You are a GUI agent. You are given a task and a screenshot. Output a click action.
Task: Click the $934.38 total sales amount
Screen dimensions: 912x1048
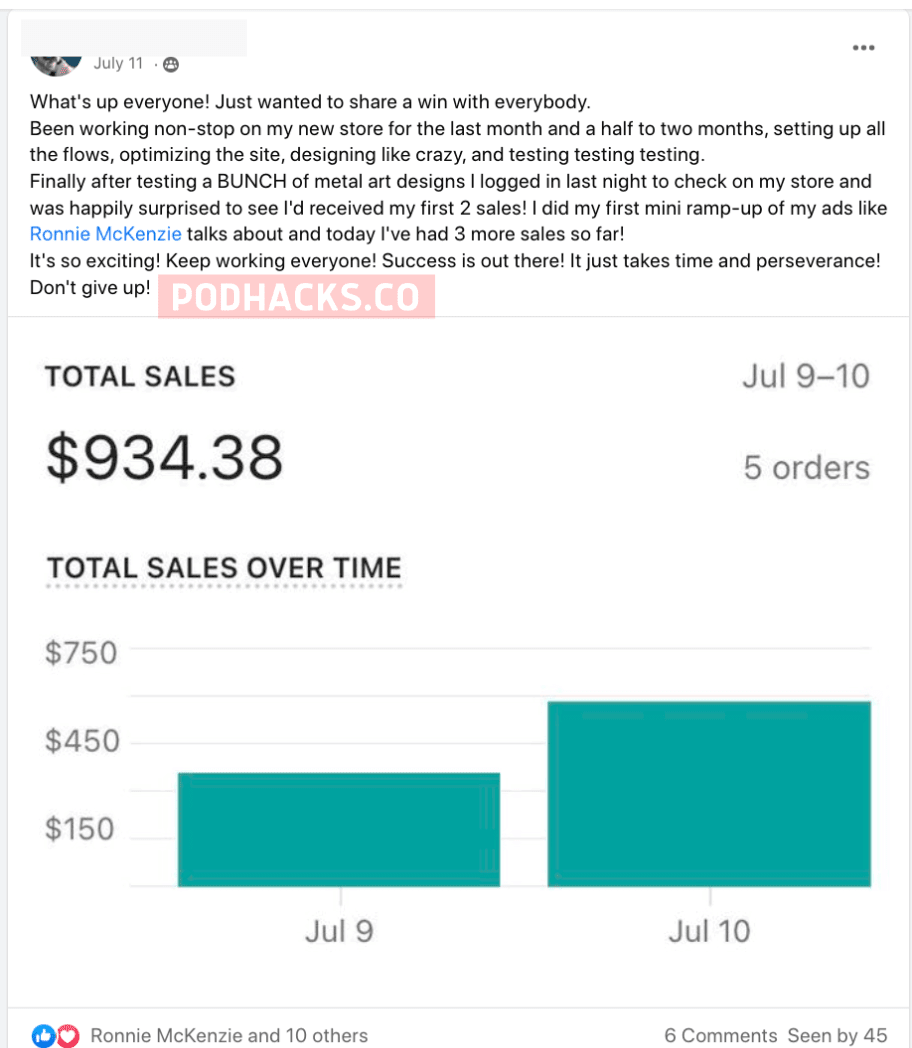point(165,459)
